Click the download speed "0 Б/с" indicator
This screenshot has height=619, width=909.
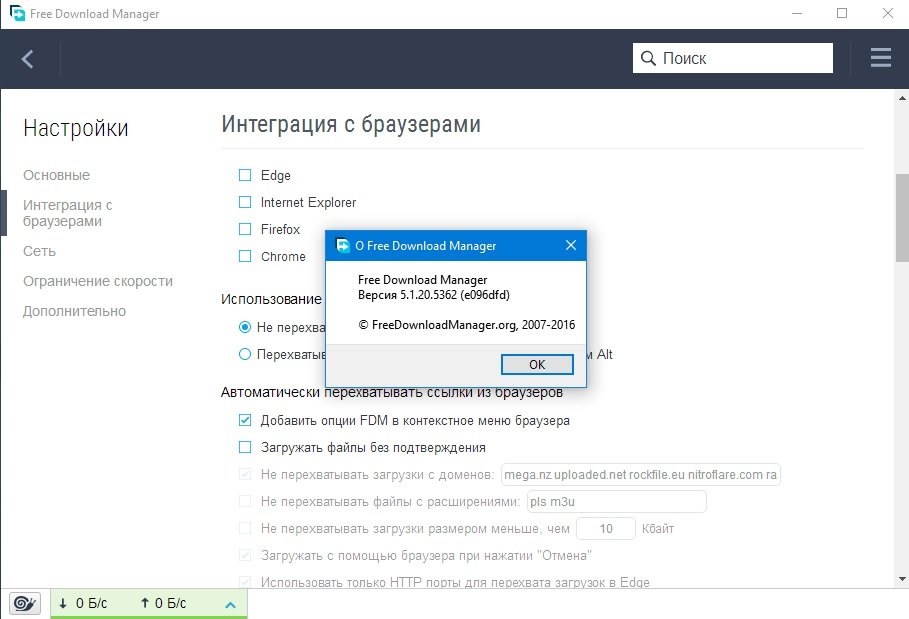pos(83,603)
